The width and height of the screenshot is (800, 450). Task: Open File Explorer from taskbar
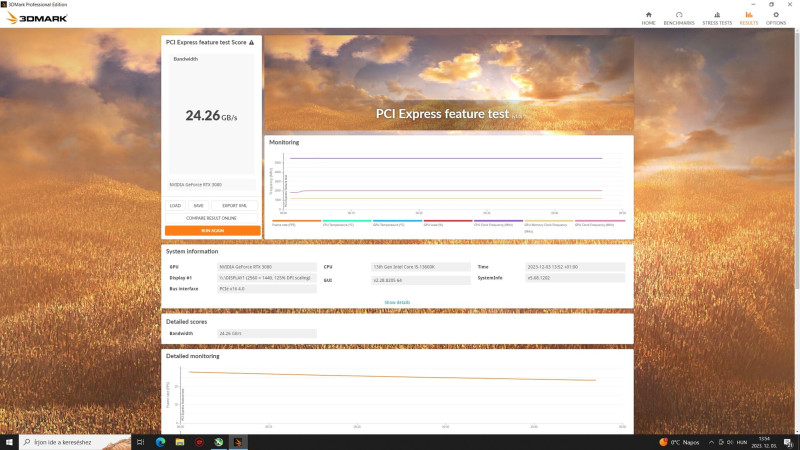[180, 442]
